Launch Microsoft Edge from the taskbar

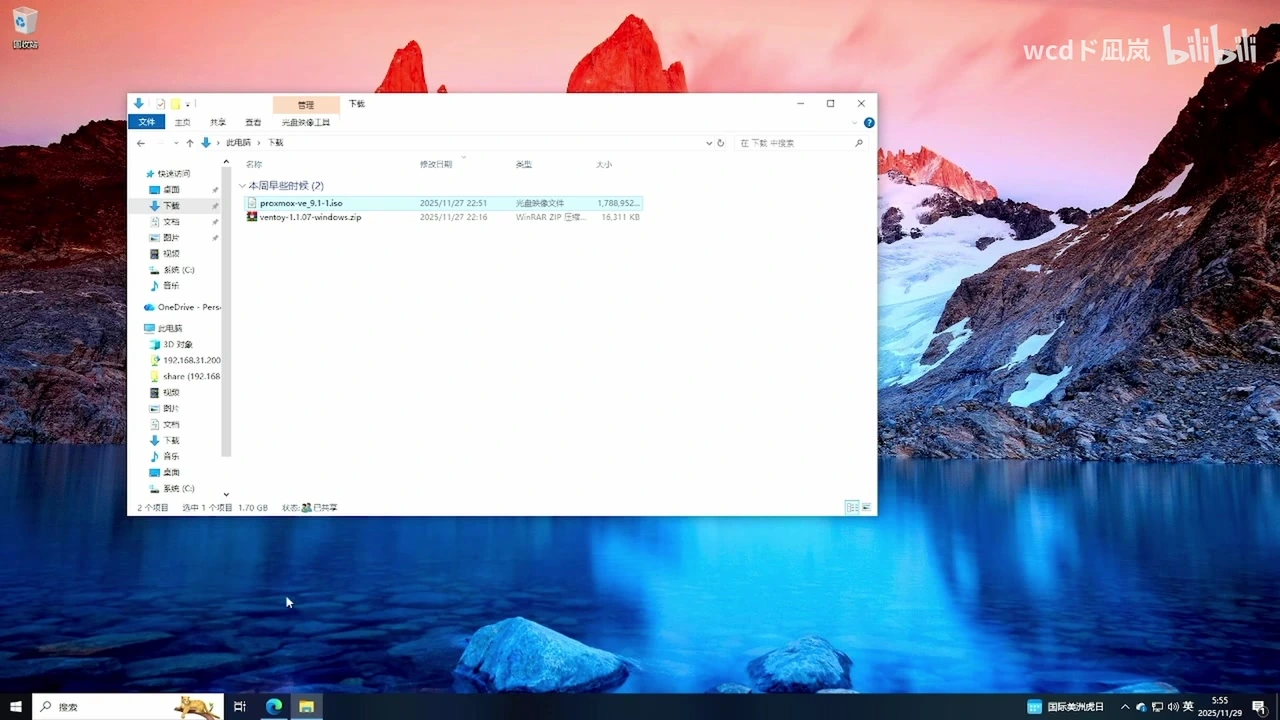click(274, 707)
